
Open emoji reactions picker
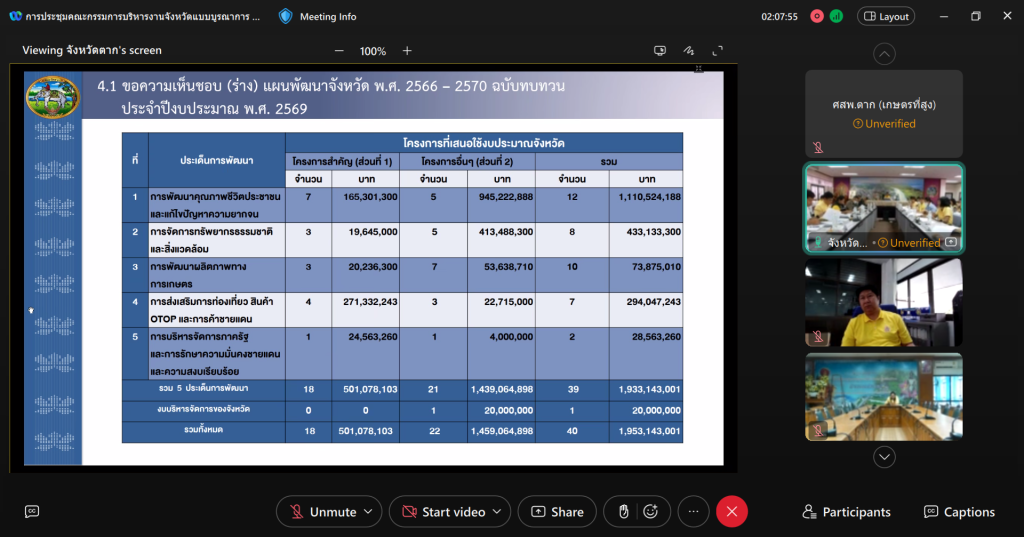click(651, 512)
